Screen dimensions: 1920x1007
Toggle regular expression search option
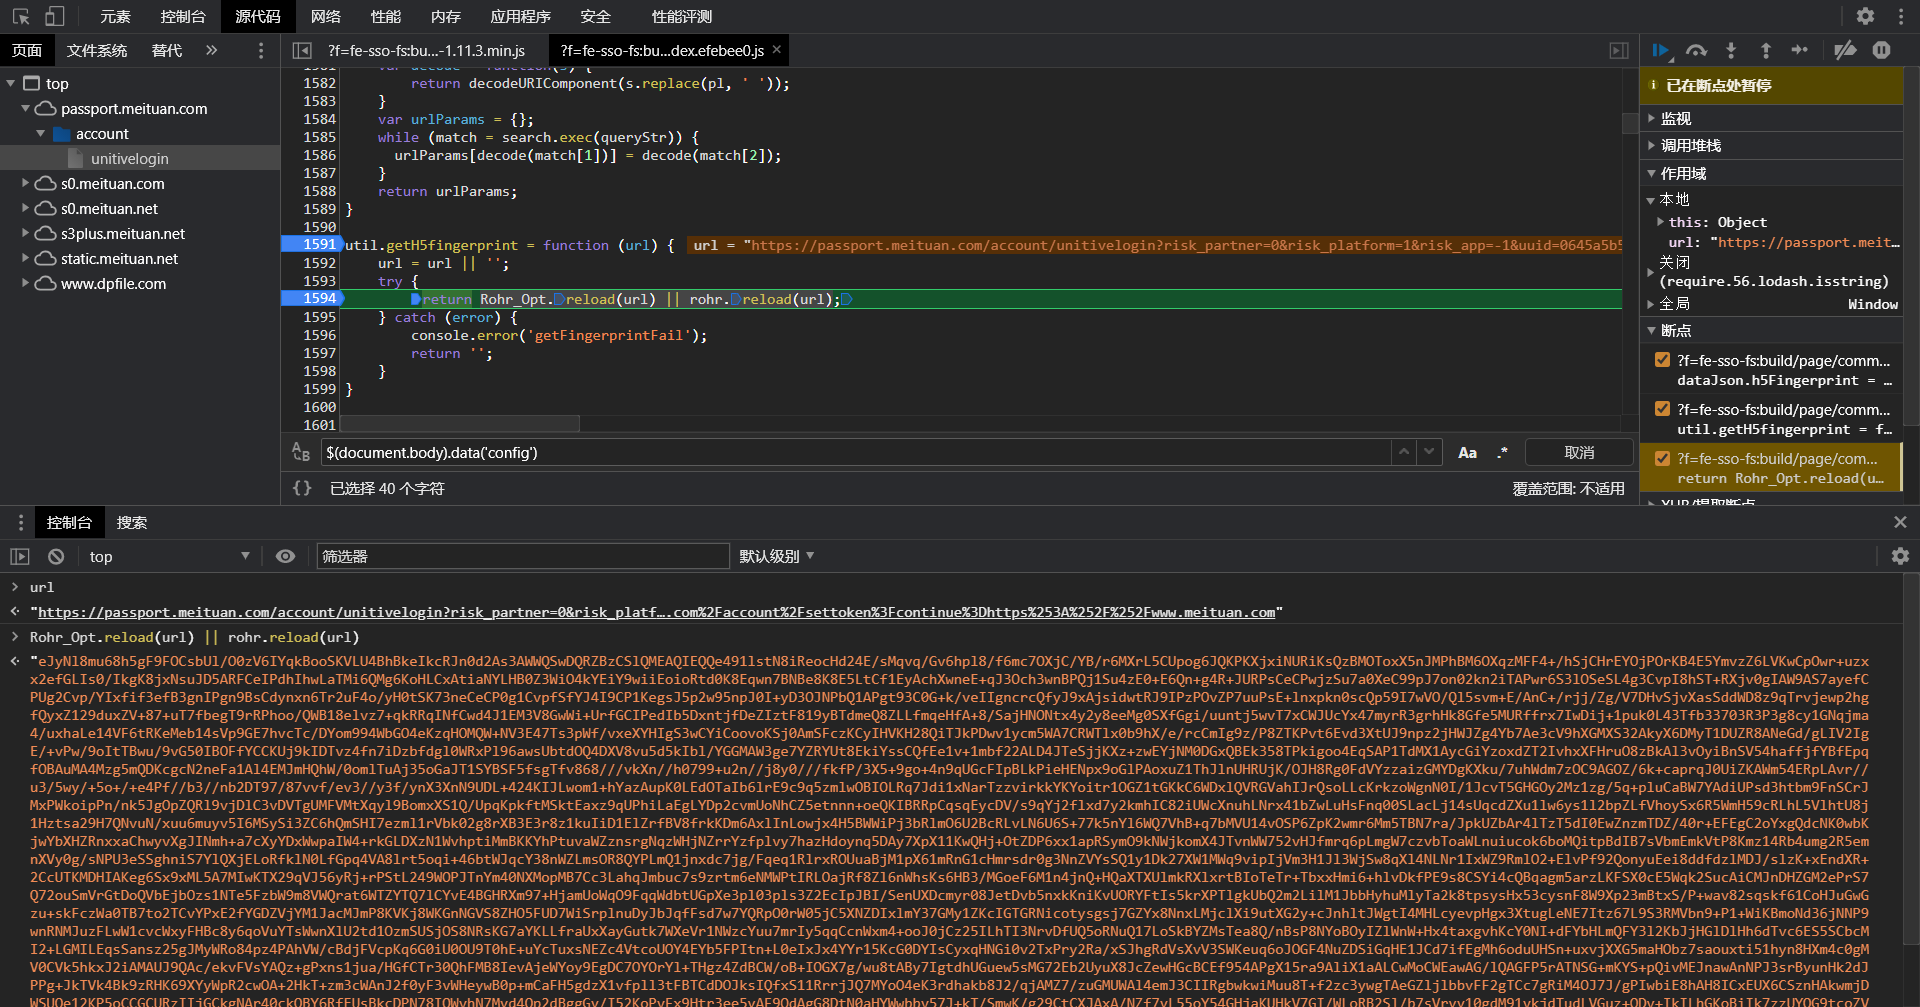[1502, 453]
